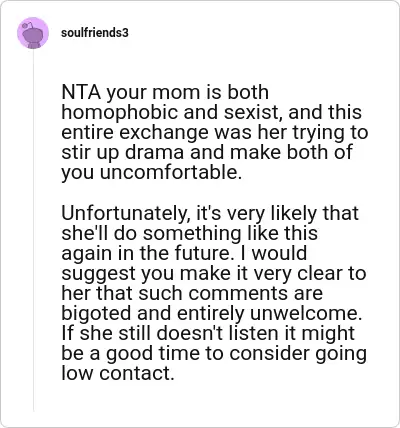Screen dimensions: 400x428
Task: Click the word "suggest" in the second paragraph
Action: coord(98,274)
